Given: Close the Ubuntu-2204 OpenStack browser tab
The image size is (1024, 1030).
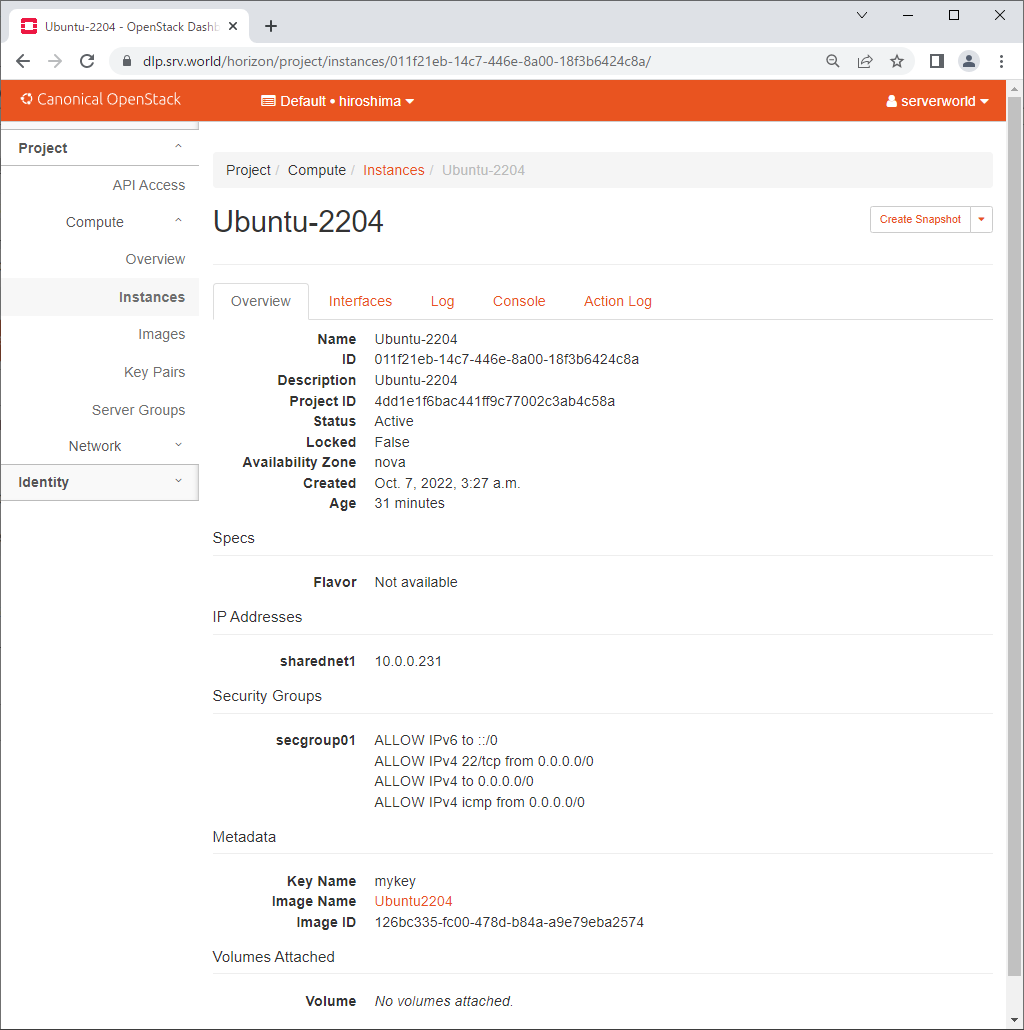Looking at the screenshot, I should tap(233, 26).
